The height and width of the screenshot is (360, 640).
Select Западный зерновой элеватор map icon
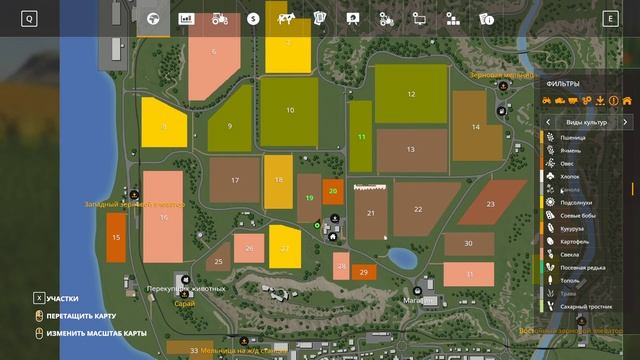coord(134,195)
